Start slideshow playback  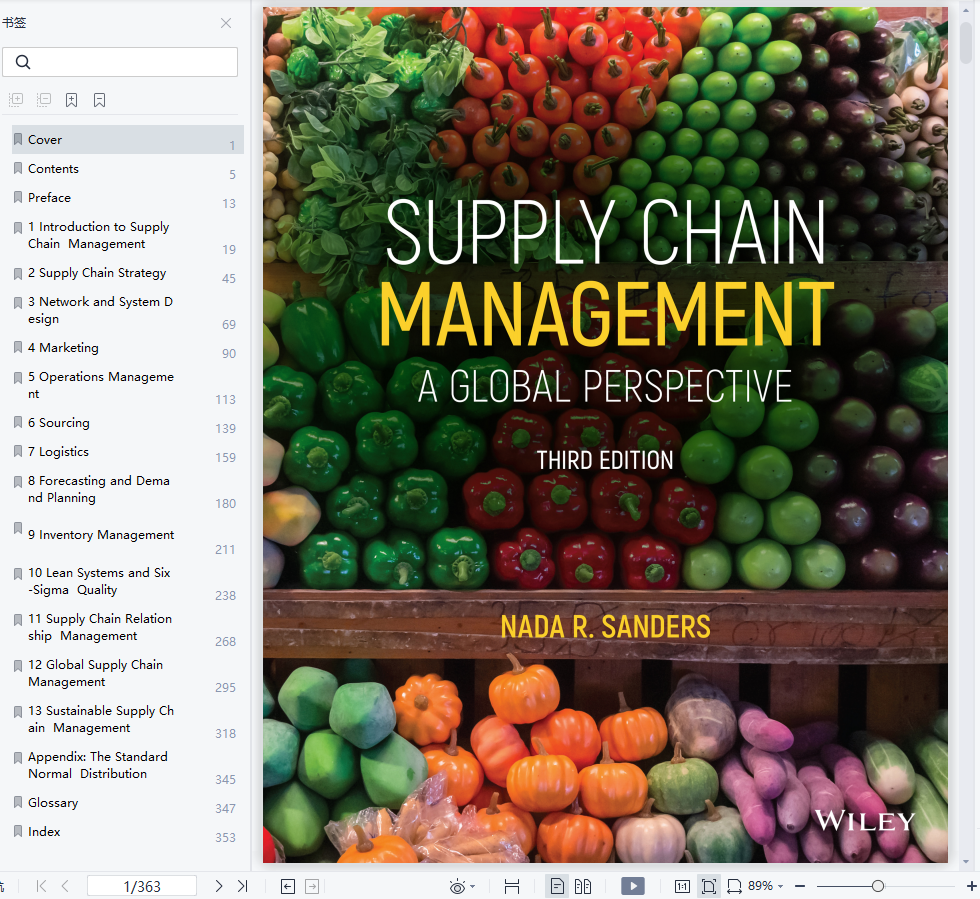pyautogui.click(x=632, y=886)
